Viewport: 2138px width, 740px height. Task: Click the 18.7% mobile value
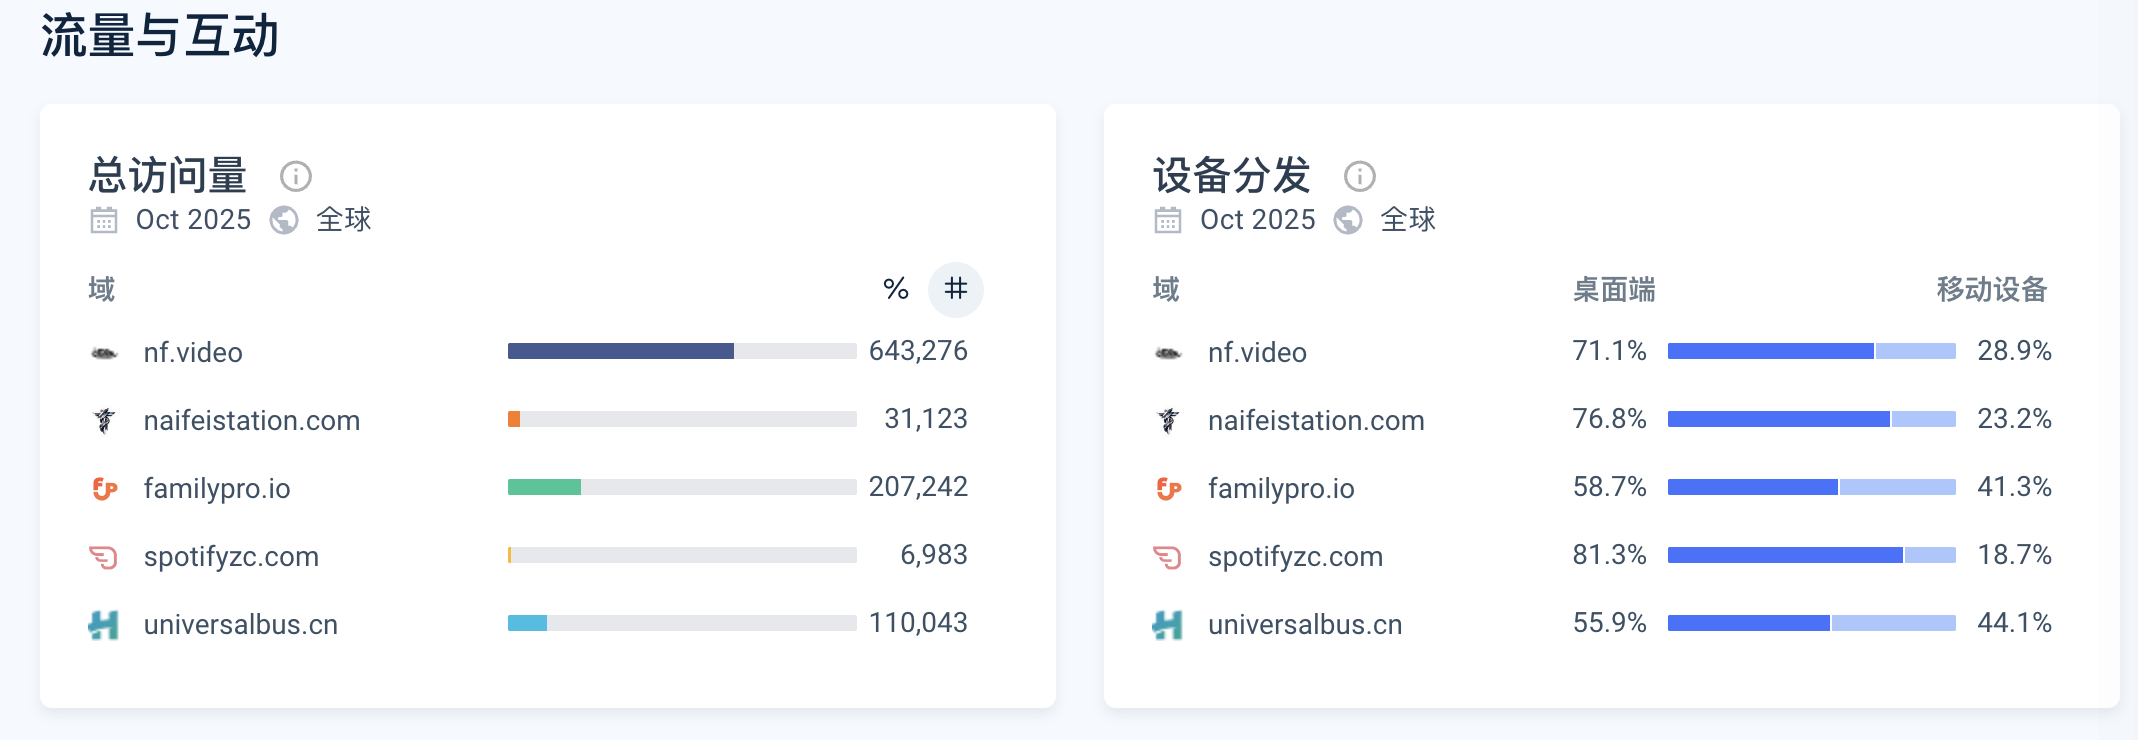2015,555
